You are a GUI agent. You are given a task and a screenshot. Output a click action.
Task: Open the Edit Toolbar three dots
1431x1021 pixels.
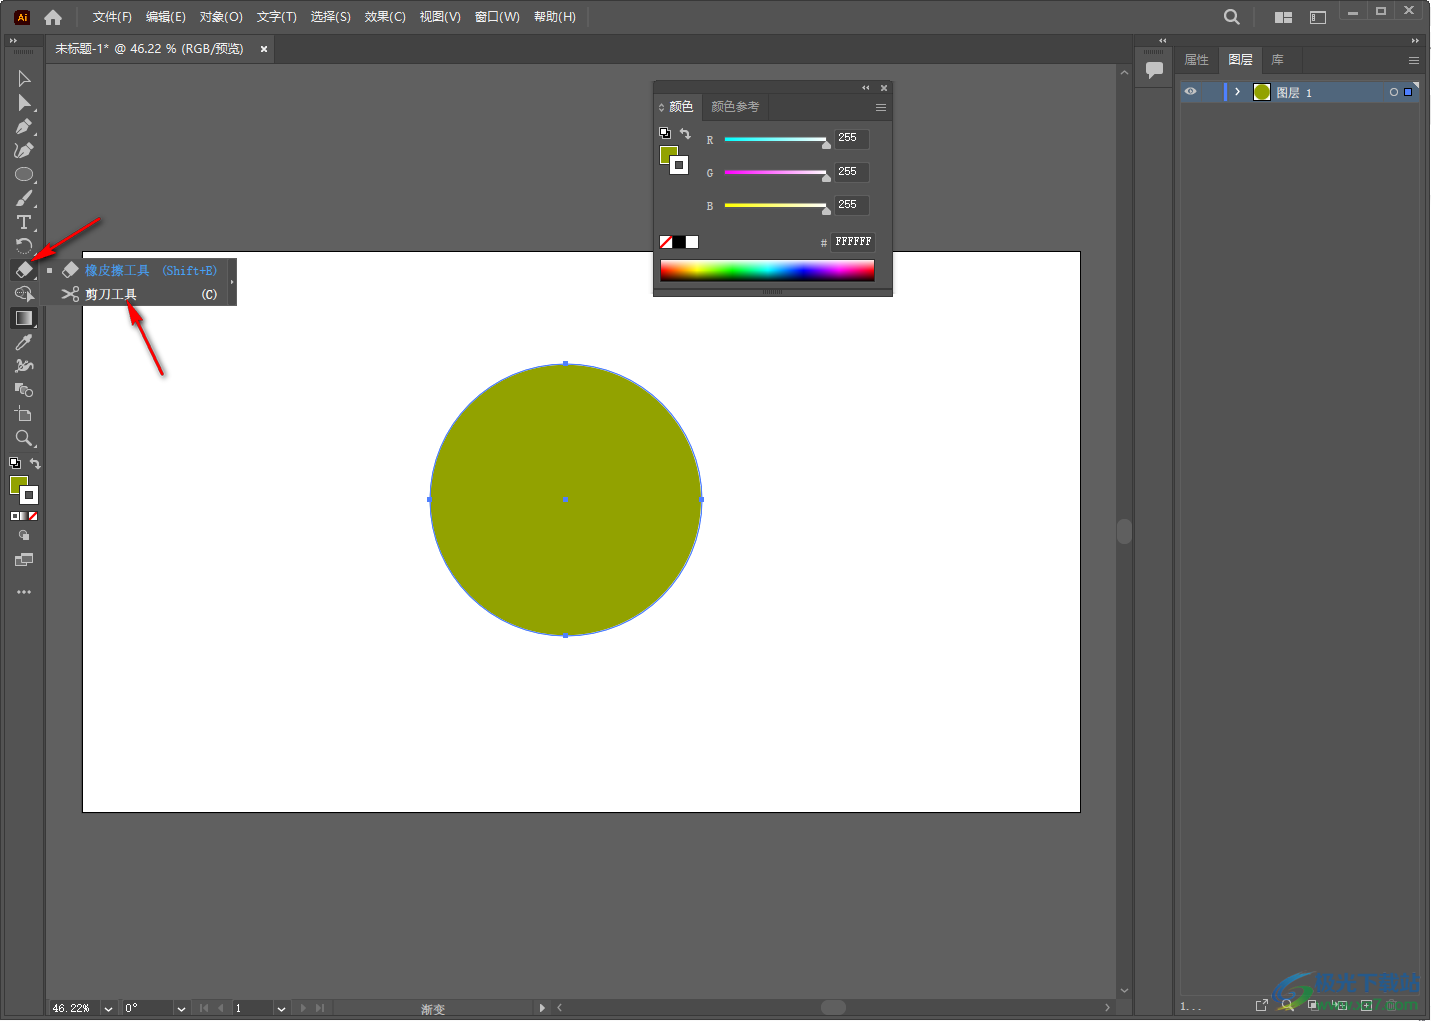pyautogui.click(x=24, y=592)
